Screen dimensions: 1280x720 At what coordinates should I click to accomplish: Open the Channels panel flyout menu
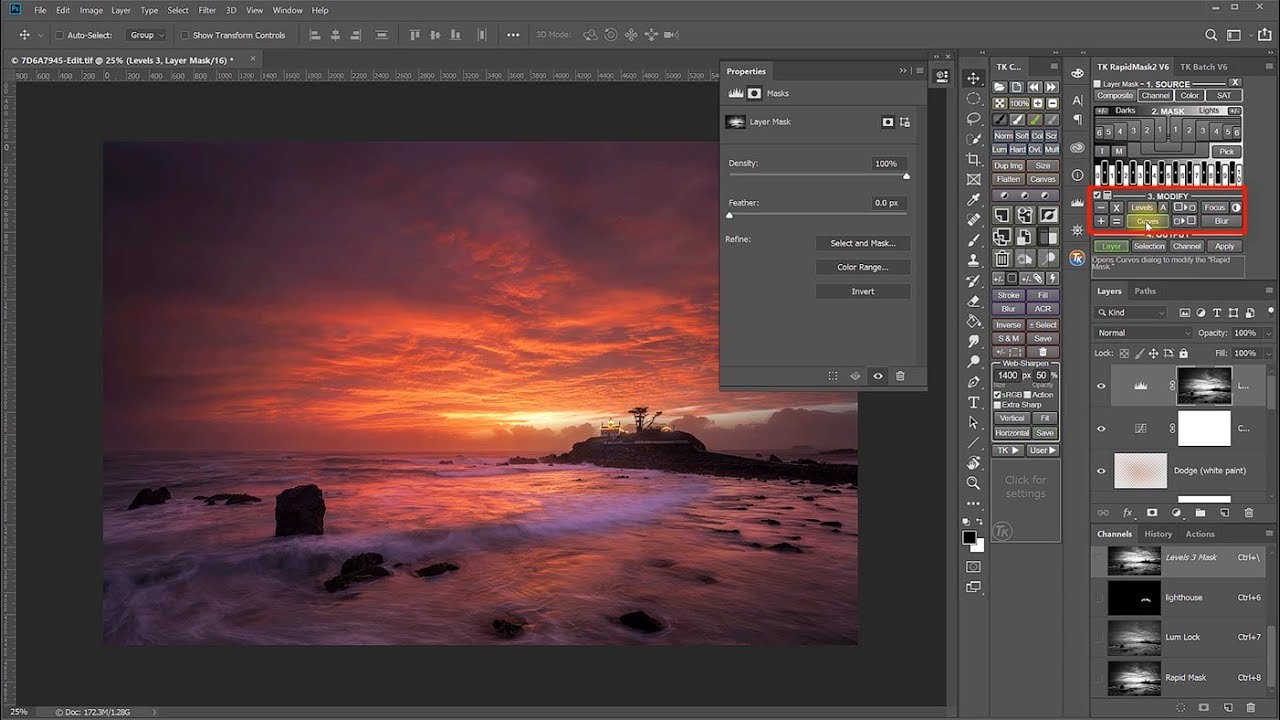click(x=1269, y=534)
